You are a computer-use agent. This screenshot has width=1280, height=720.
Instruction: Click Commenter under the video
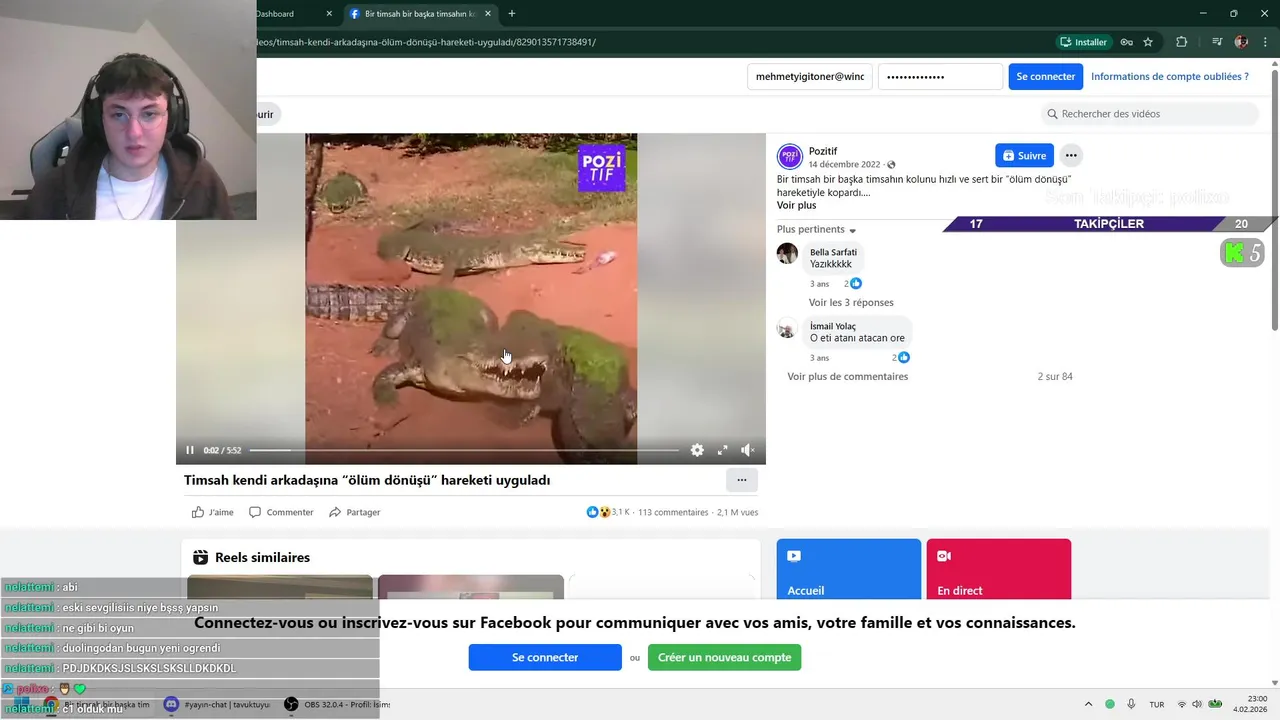pyautogui.click(x=281, y=512)
